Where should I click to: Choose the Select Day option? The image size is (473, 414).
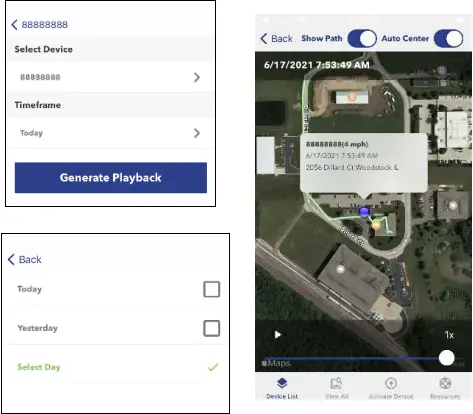click(116, 367)
